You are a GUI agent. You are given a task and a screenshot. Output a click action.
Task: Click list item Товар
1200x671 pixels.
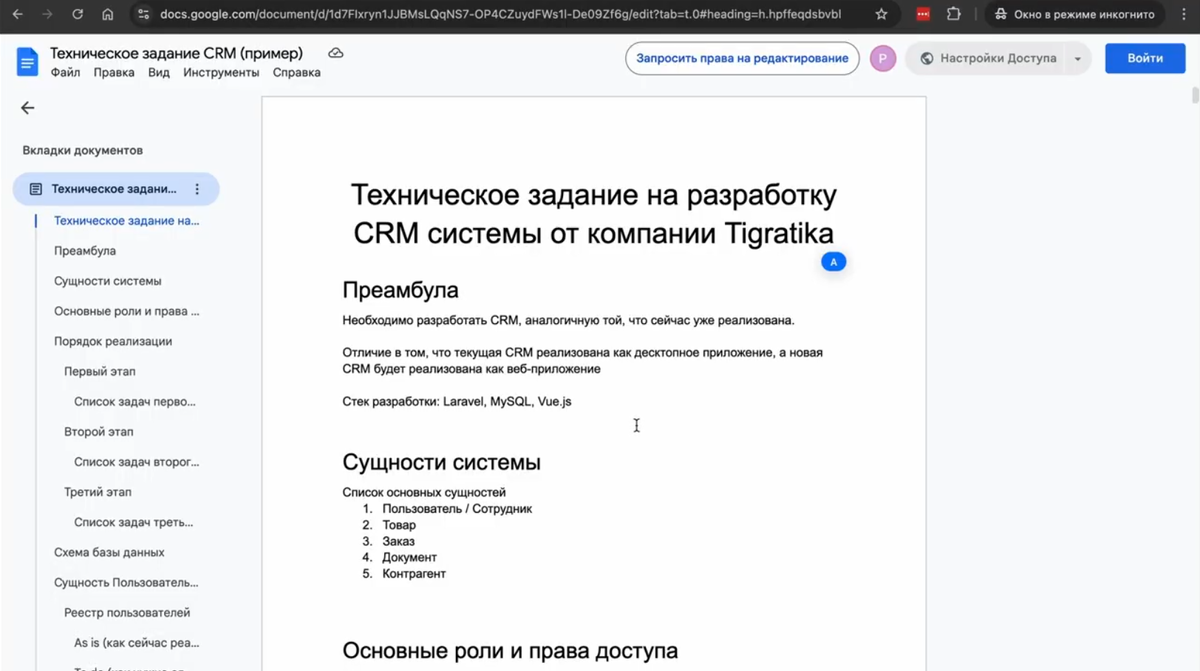pos(399,525)
